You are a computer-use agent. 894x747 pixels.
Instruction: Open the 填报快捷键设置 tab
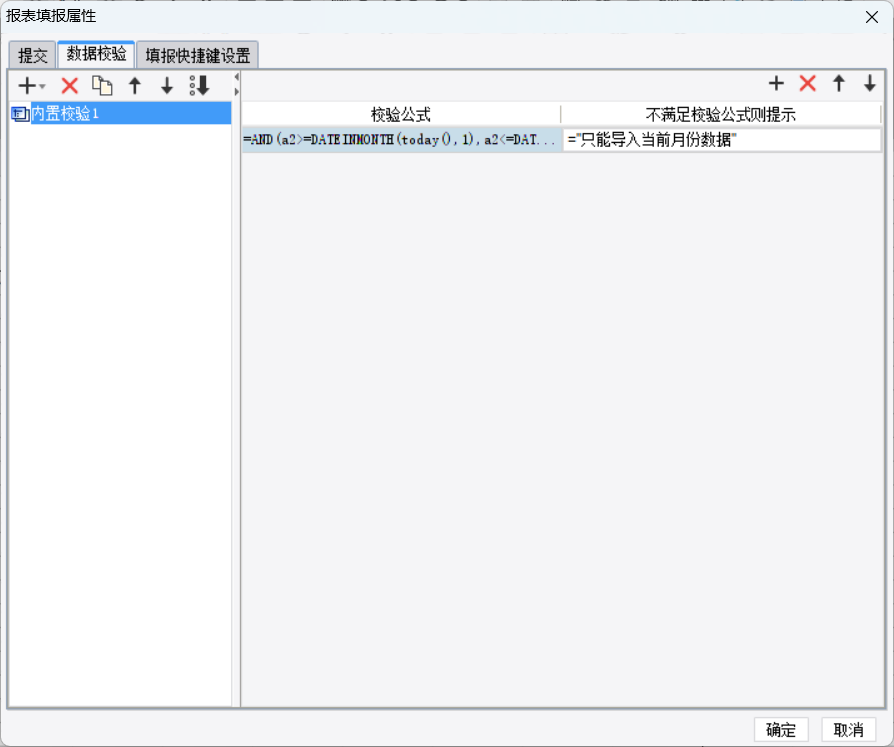tap(198, 55)
